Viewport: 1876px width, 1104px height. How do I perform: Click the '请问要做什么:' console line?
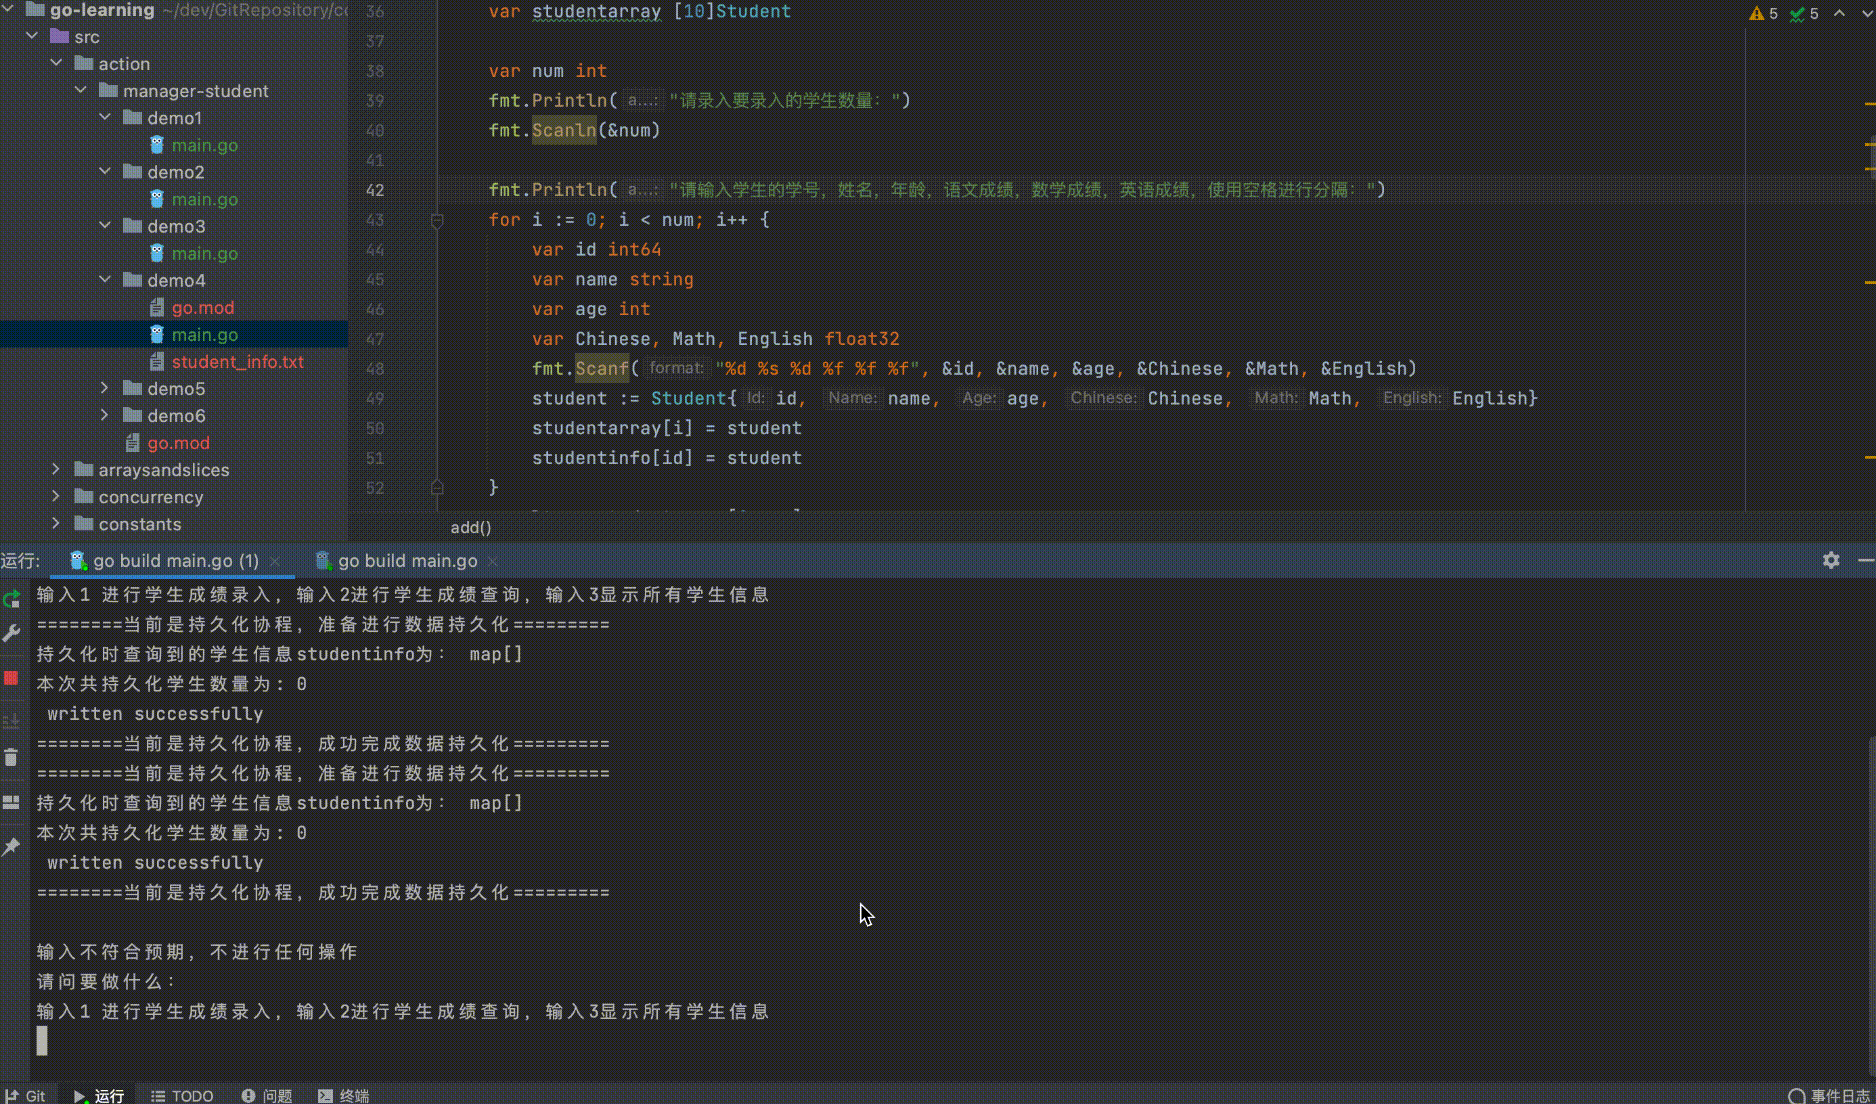[x=106, y=981]
